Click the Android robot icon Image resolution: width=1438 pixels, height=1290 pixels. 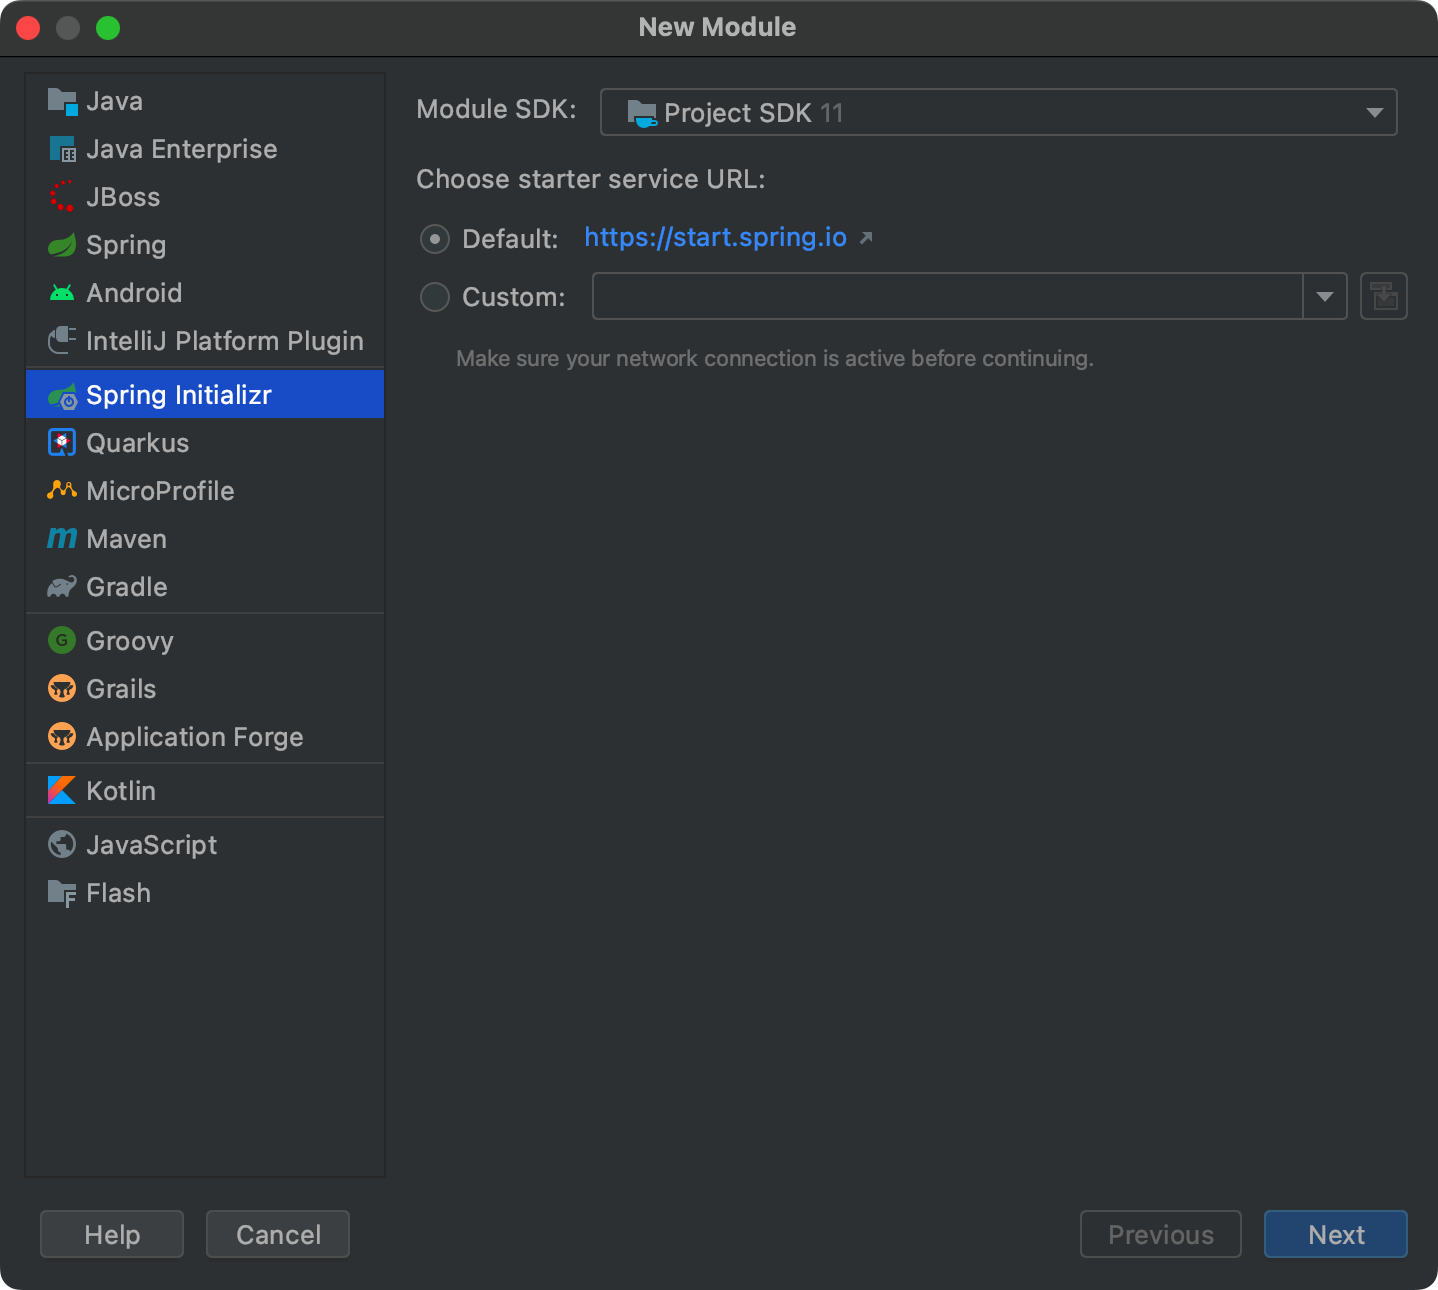(x=62, y=293)
